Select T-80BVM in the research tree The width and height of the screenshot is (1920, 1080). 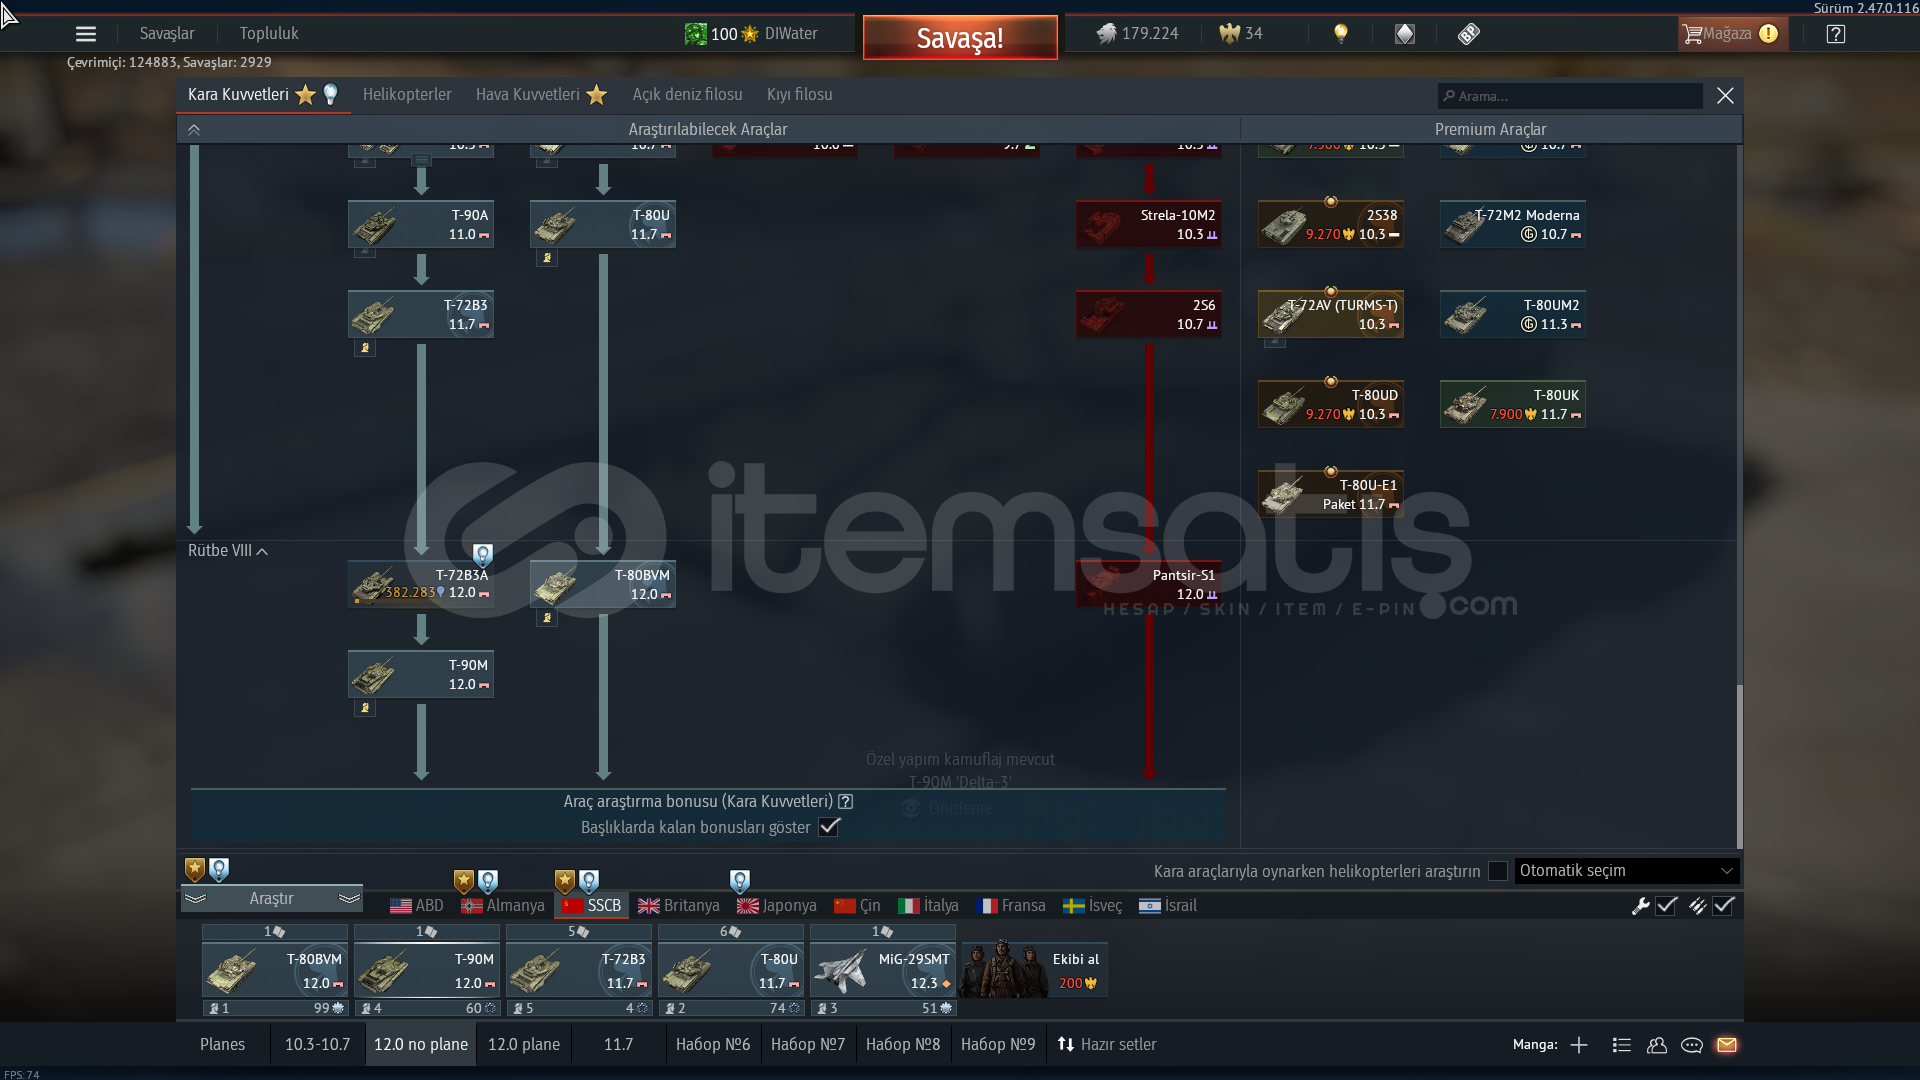[603, 584]
